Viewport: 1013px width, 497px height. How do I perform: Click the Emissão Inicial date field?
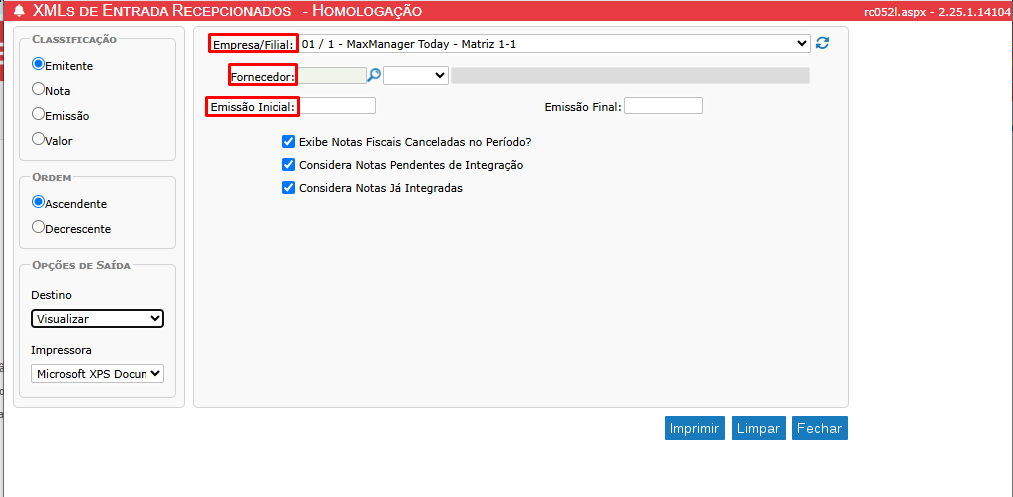[x=338, y=106]
